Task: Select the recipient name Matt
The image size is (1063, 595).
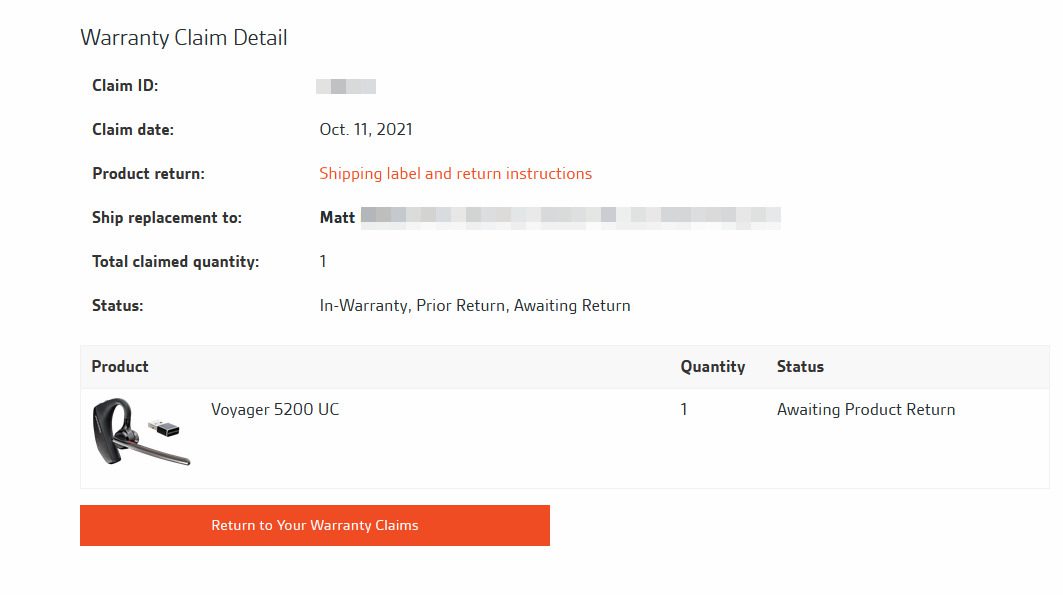Action: point(337,218)
